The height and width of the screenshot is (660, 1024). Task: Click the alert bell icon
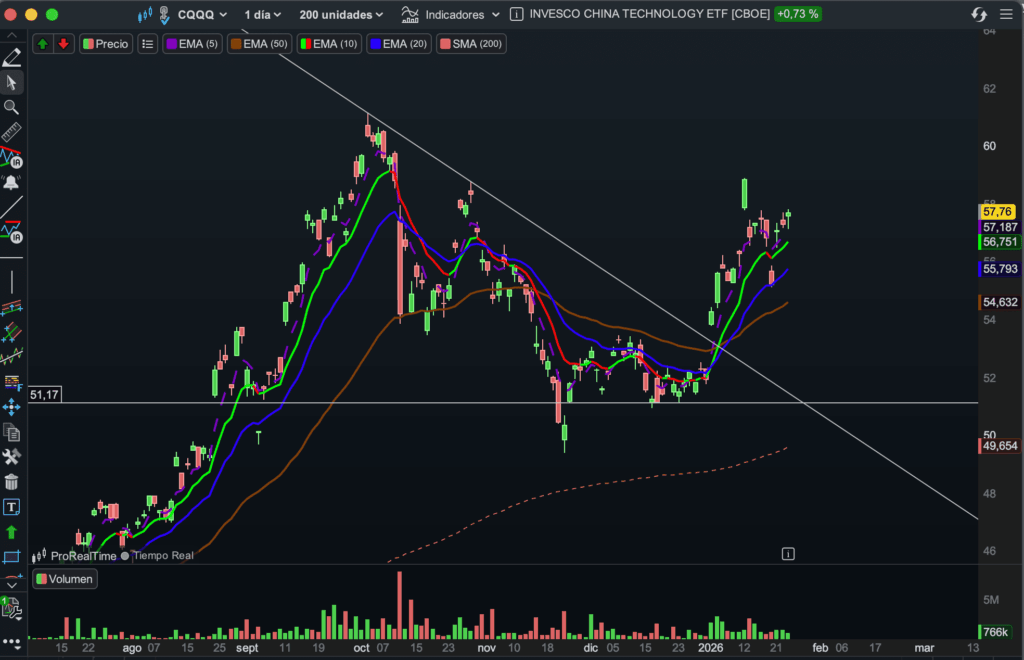(11, 182)
